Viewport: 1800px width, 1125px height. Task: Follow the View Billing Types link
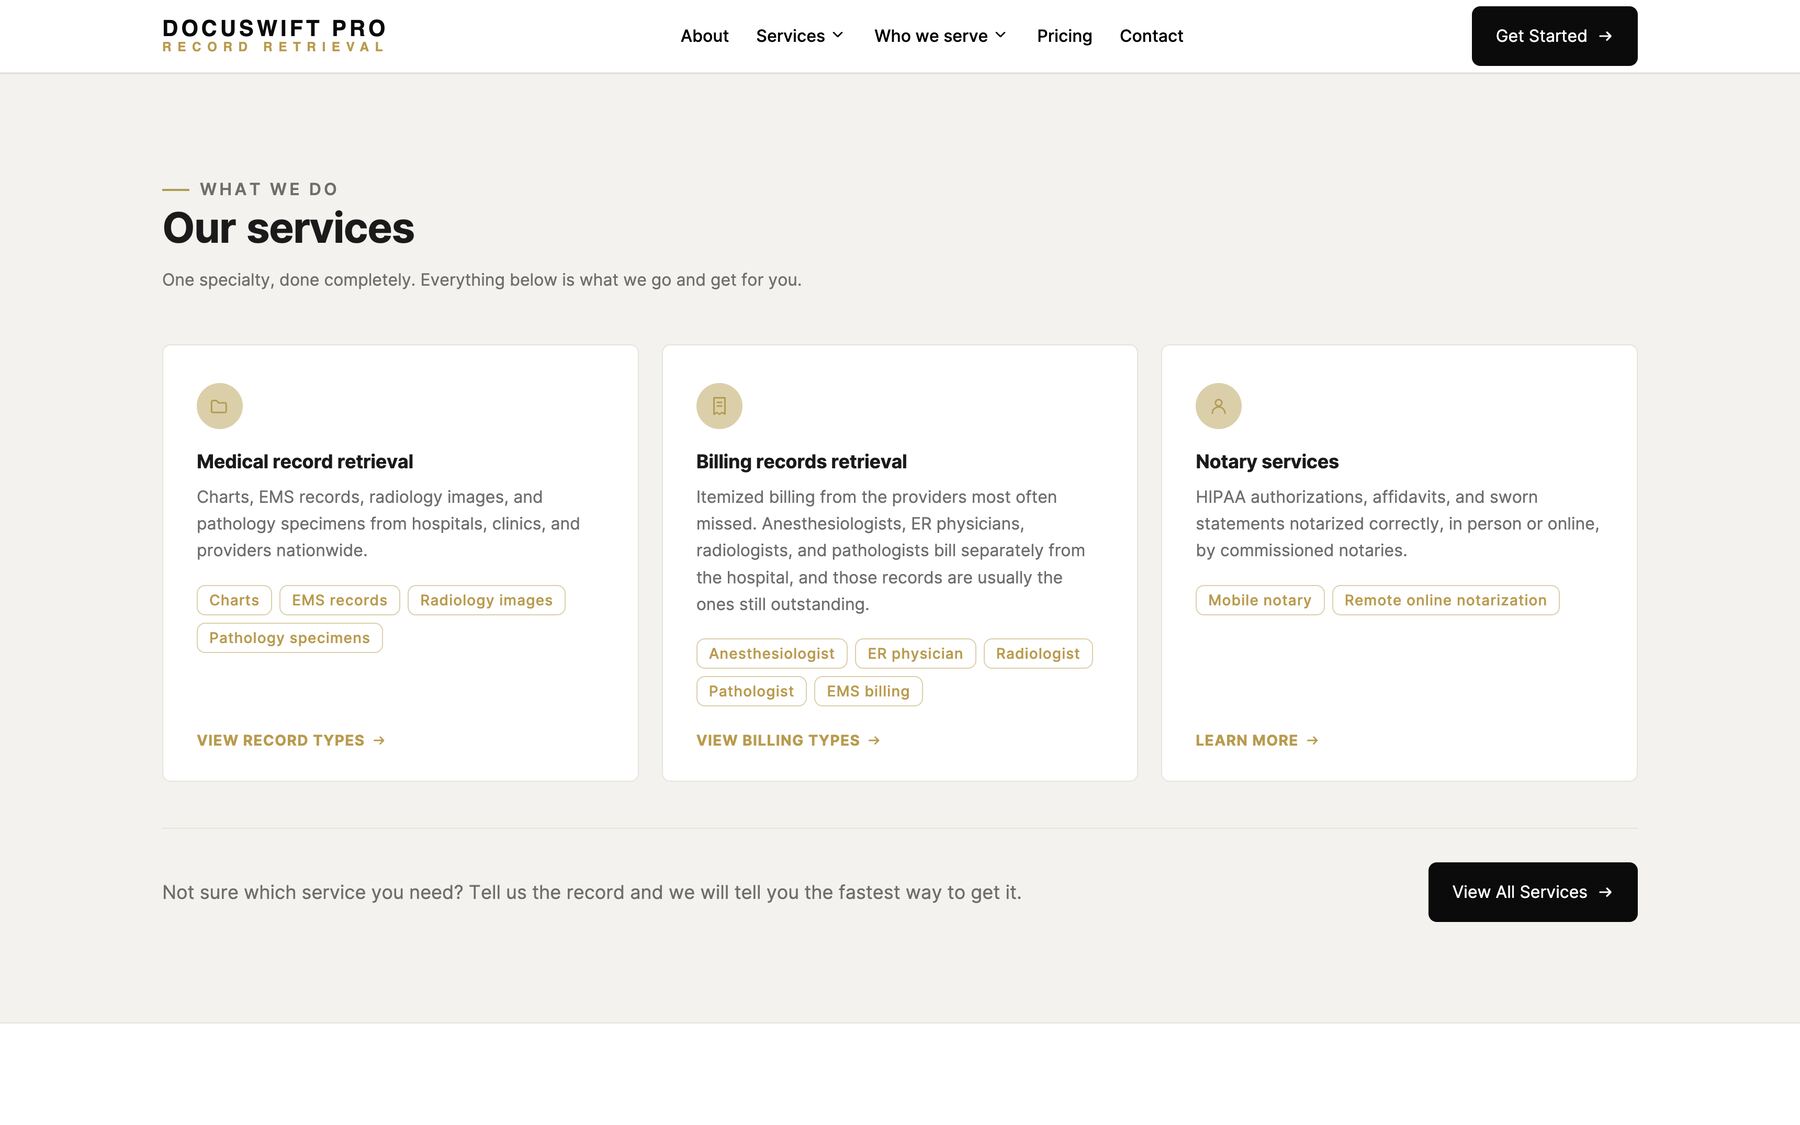click(x=788, y=740)
